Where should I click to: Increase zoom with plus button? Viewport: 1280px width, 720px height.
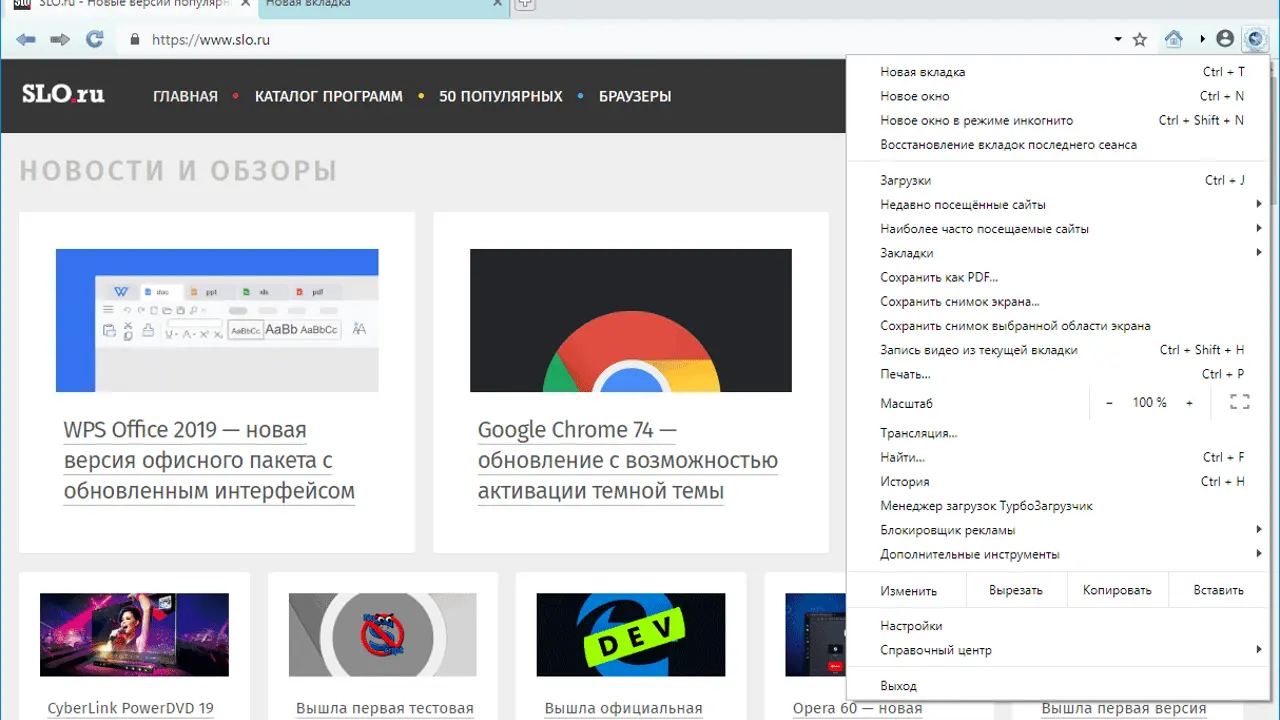[1189, 402]
